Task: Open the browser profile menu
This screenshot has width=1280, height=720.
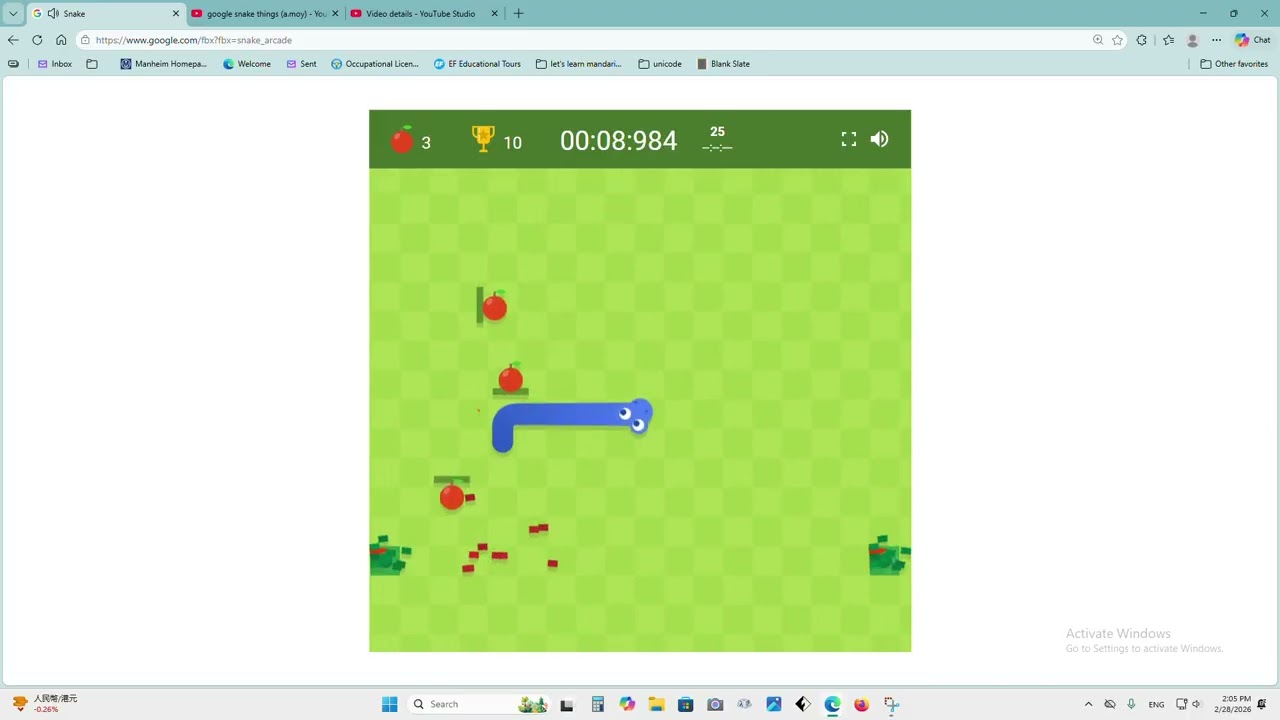Action: (x=1192, y=40)
